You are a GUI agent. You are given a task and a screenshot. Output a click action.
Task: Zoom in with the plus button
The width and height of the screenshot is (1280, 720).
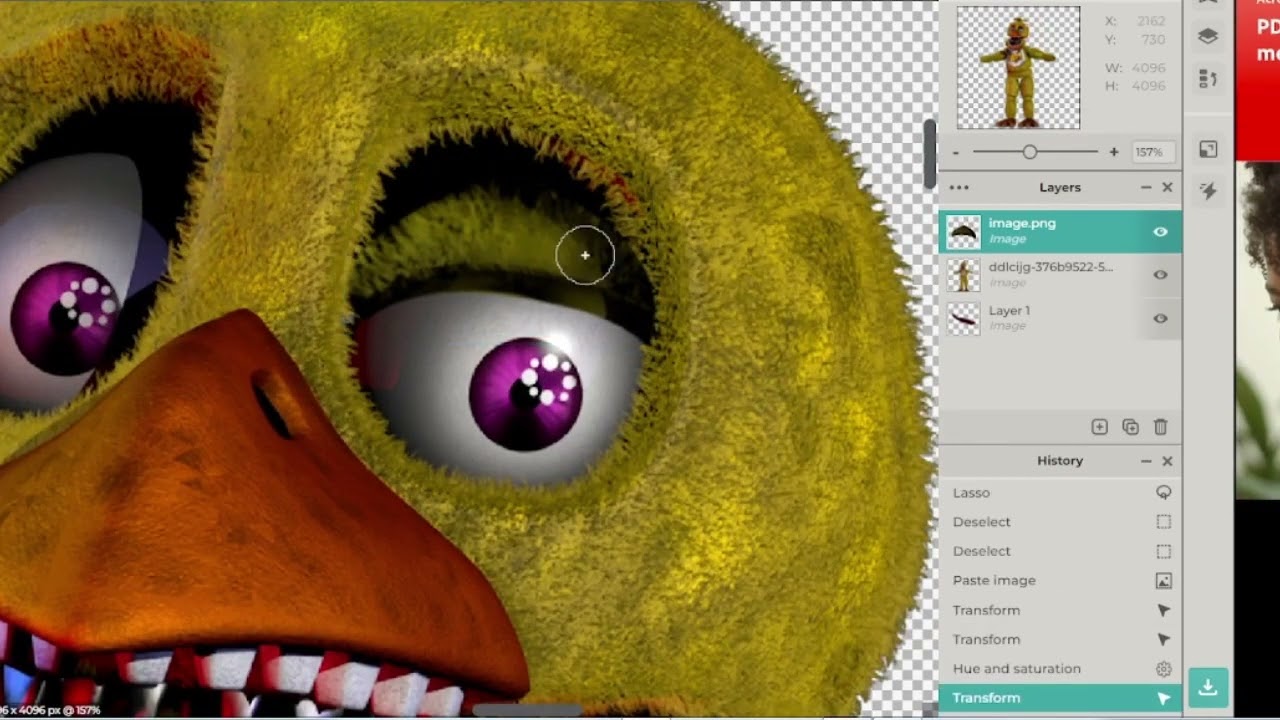[1114, 152]
